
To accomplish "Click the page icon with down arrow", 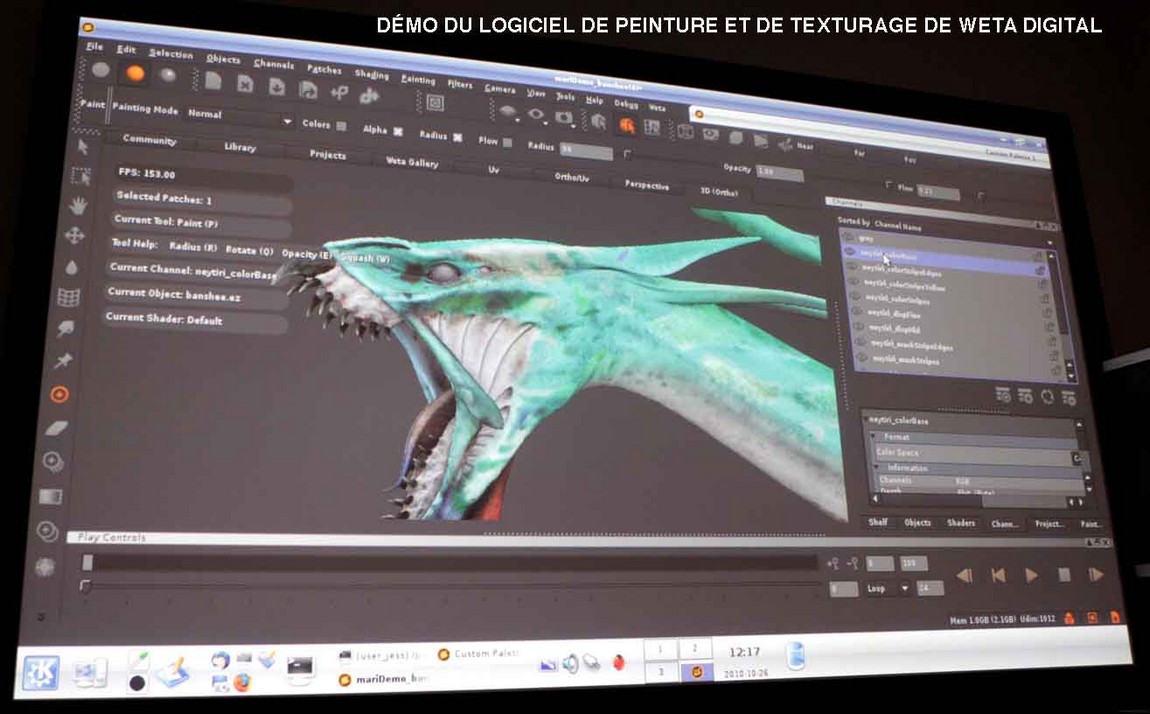I will [x=276, y=87].
